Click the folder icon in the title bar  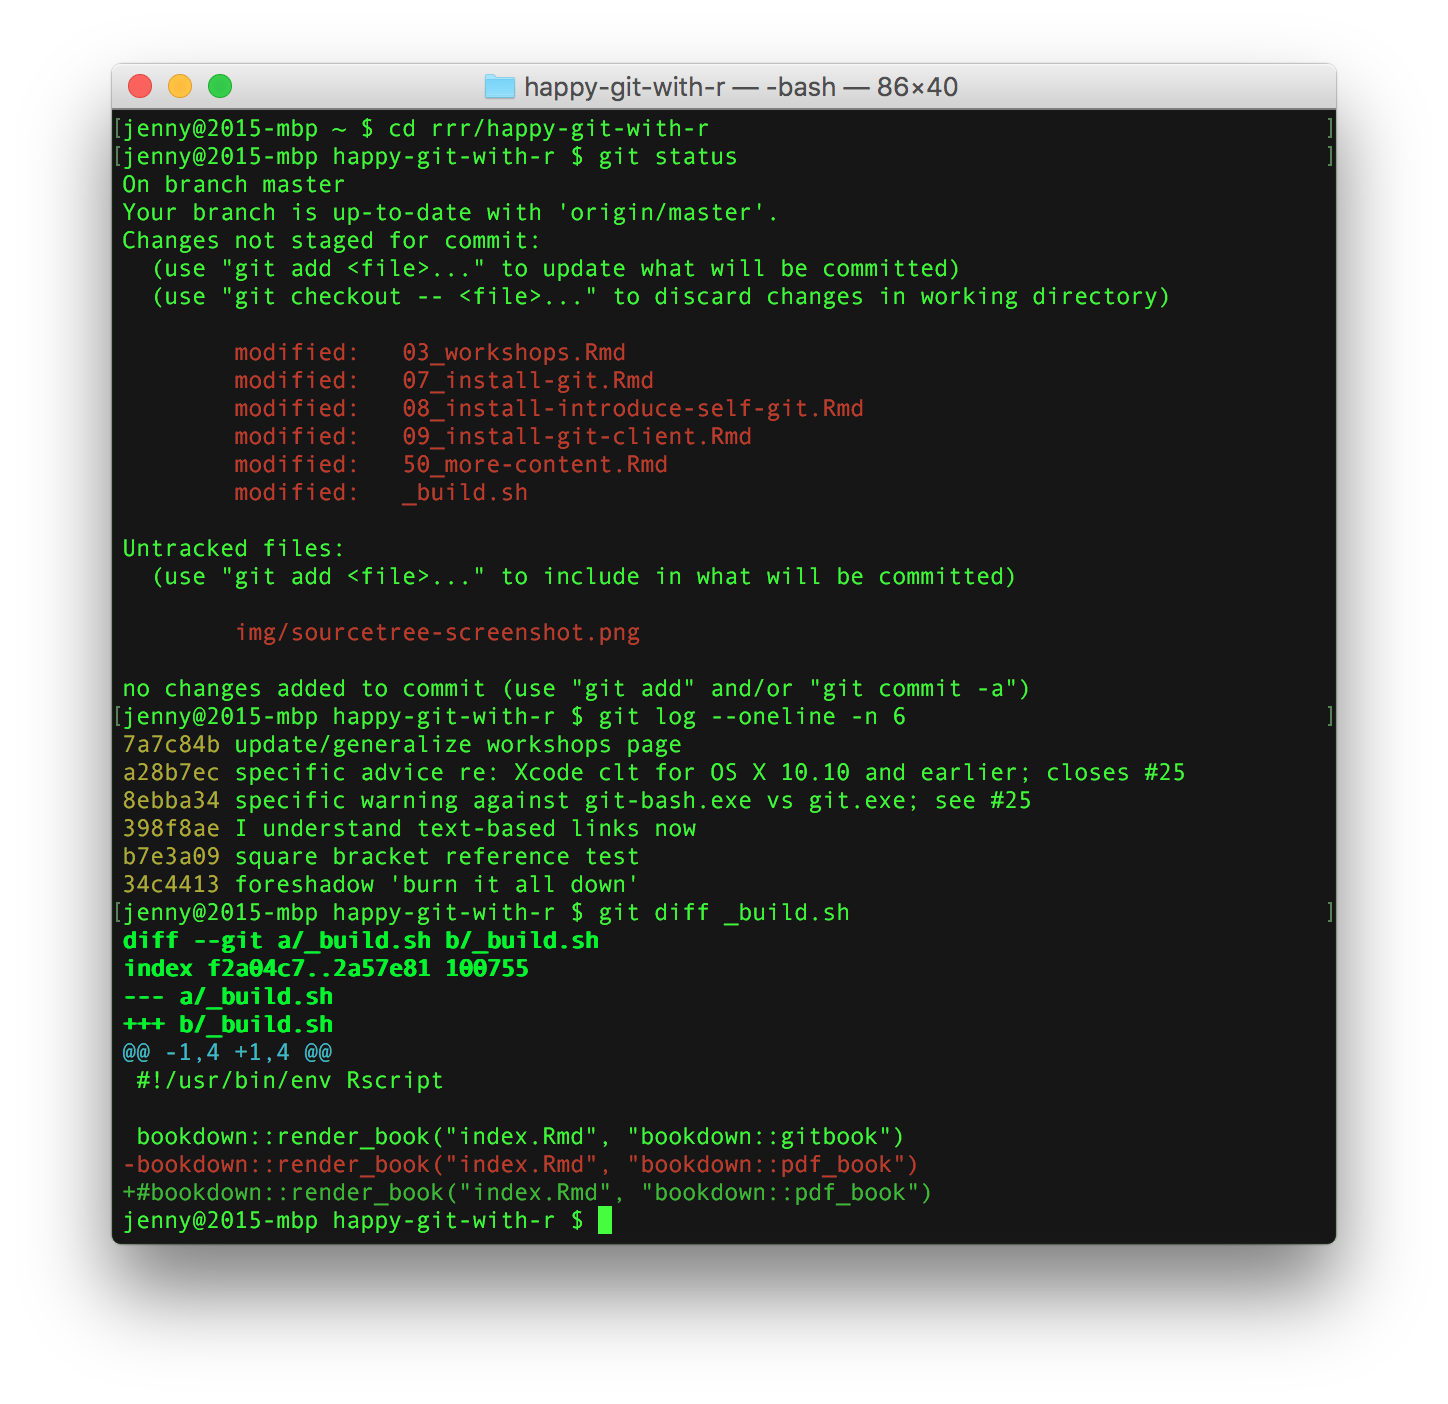pos(497,87)
